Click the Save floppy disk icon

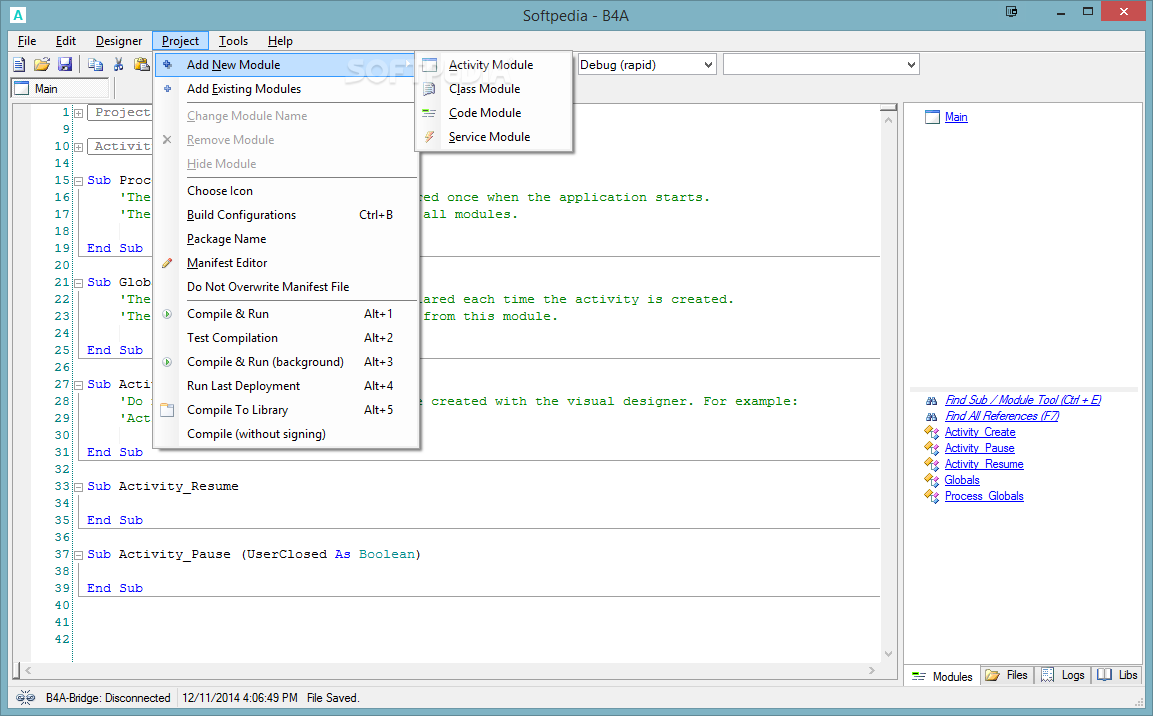click(65, 65)
